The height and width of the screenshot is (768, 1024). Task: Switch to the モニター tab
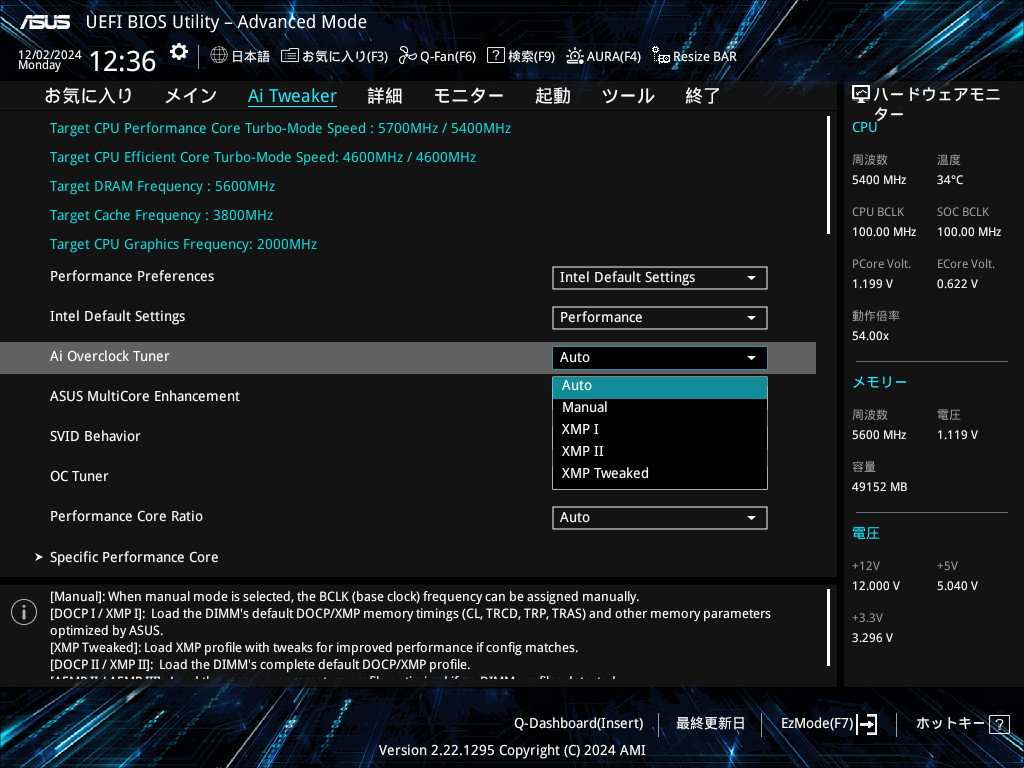click(x=468, y=96)
